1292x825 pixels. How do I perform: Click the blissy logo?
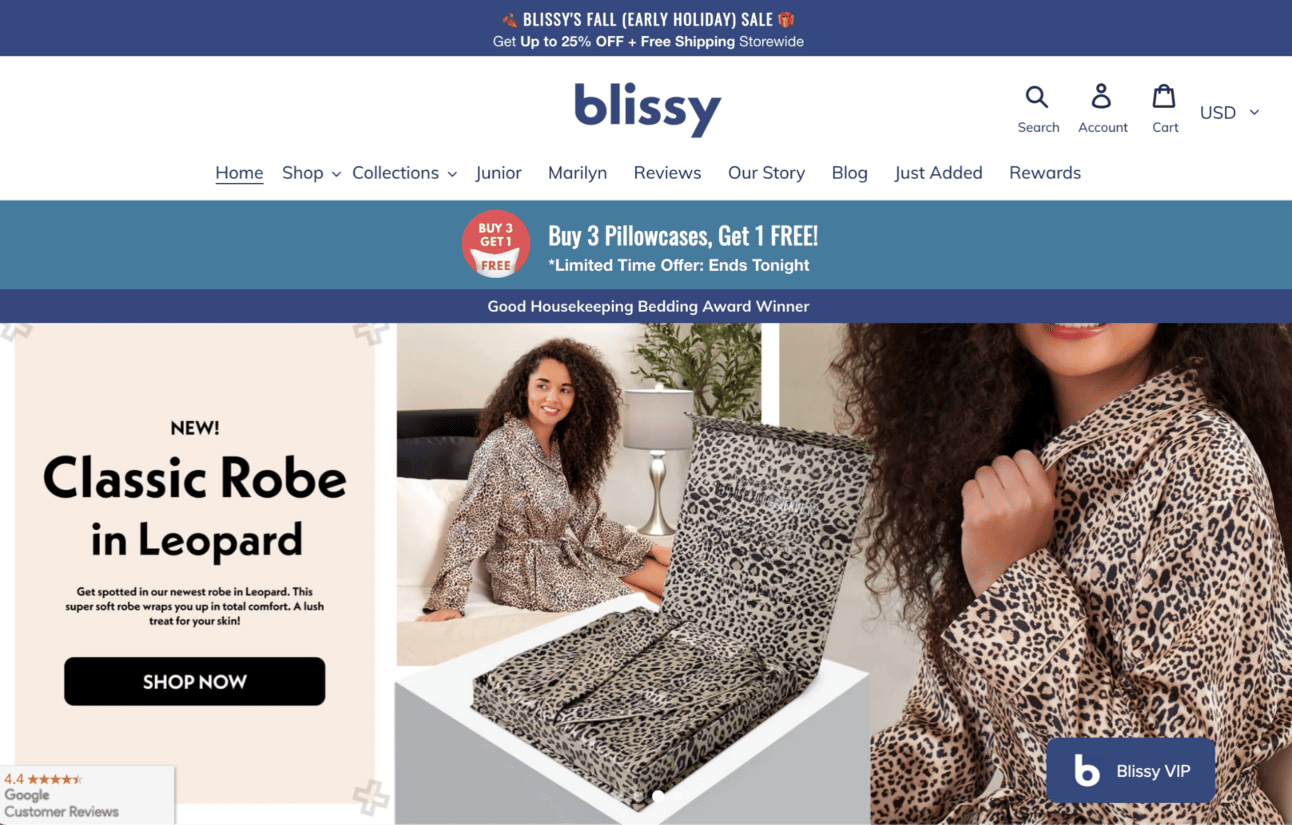click(x=647, y=108)
